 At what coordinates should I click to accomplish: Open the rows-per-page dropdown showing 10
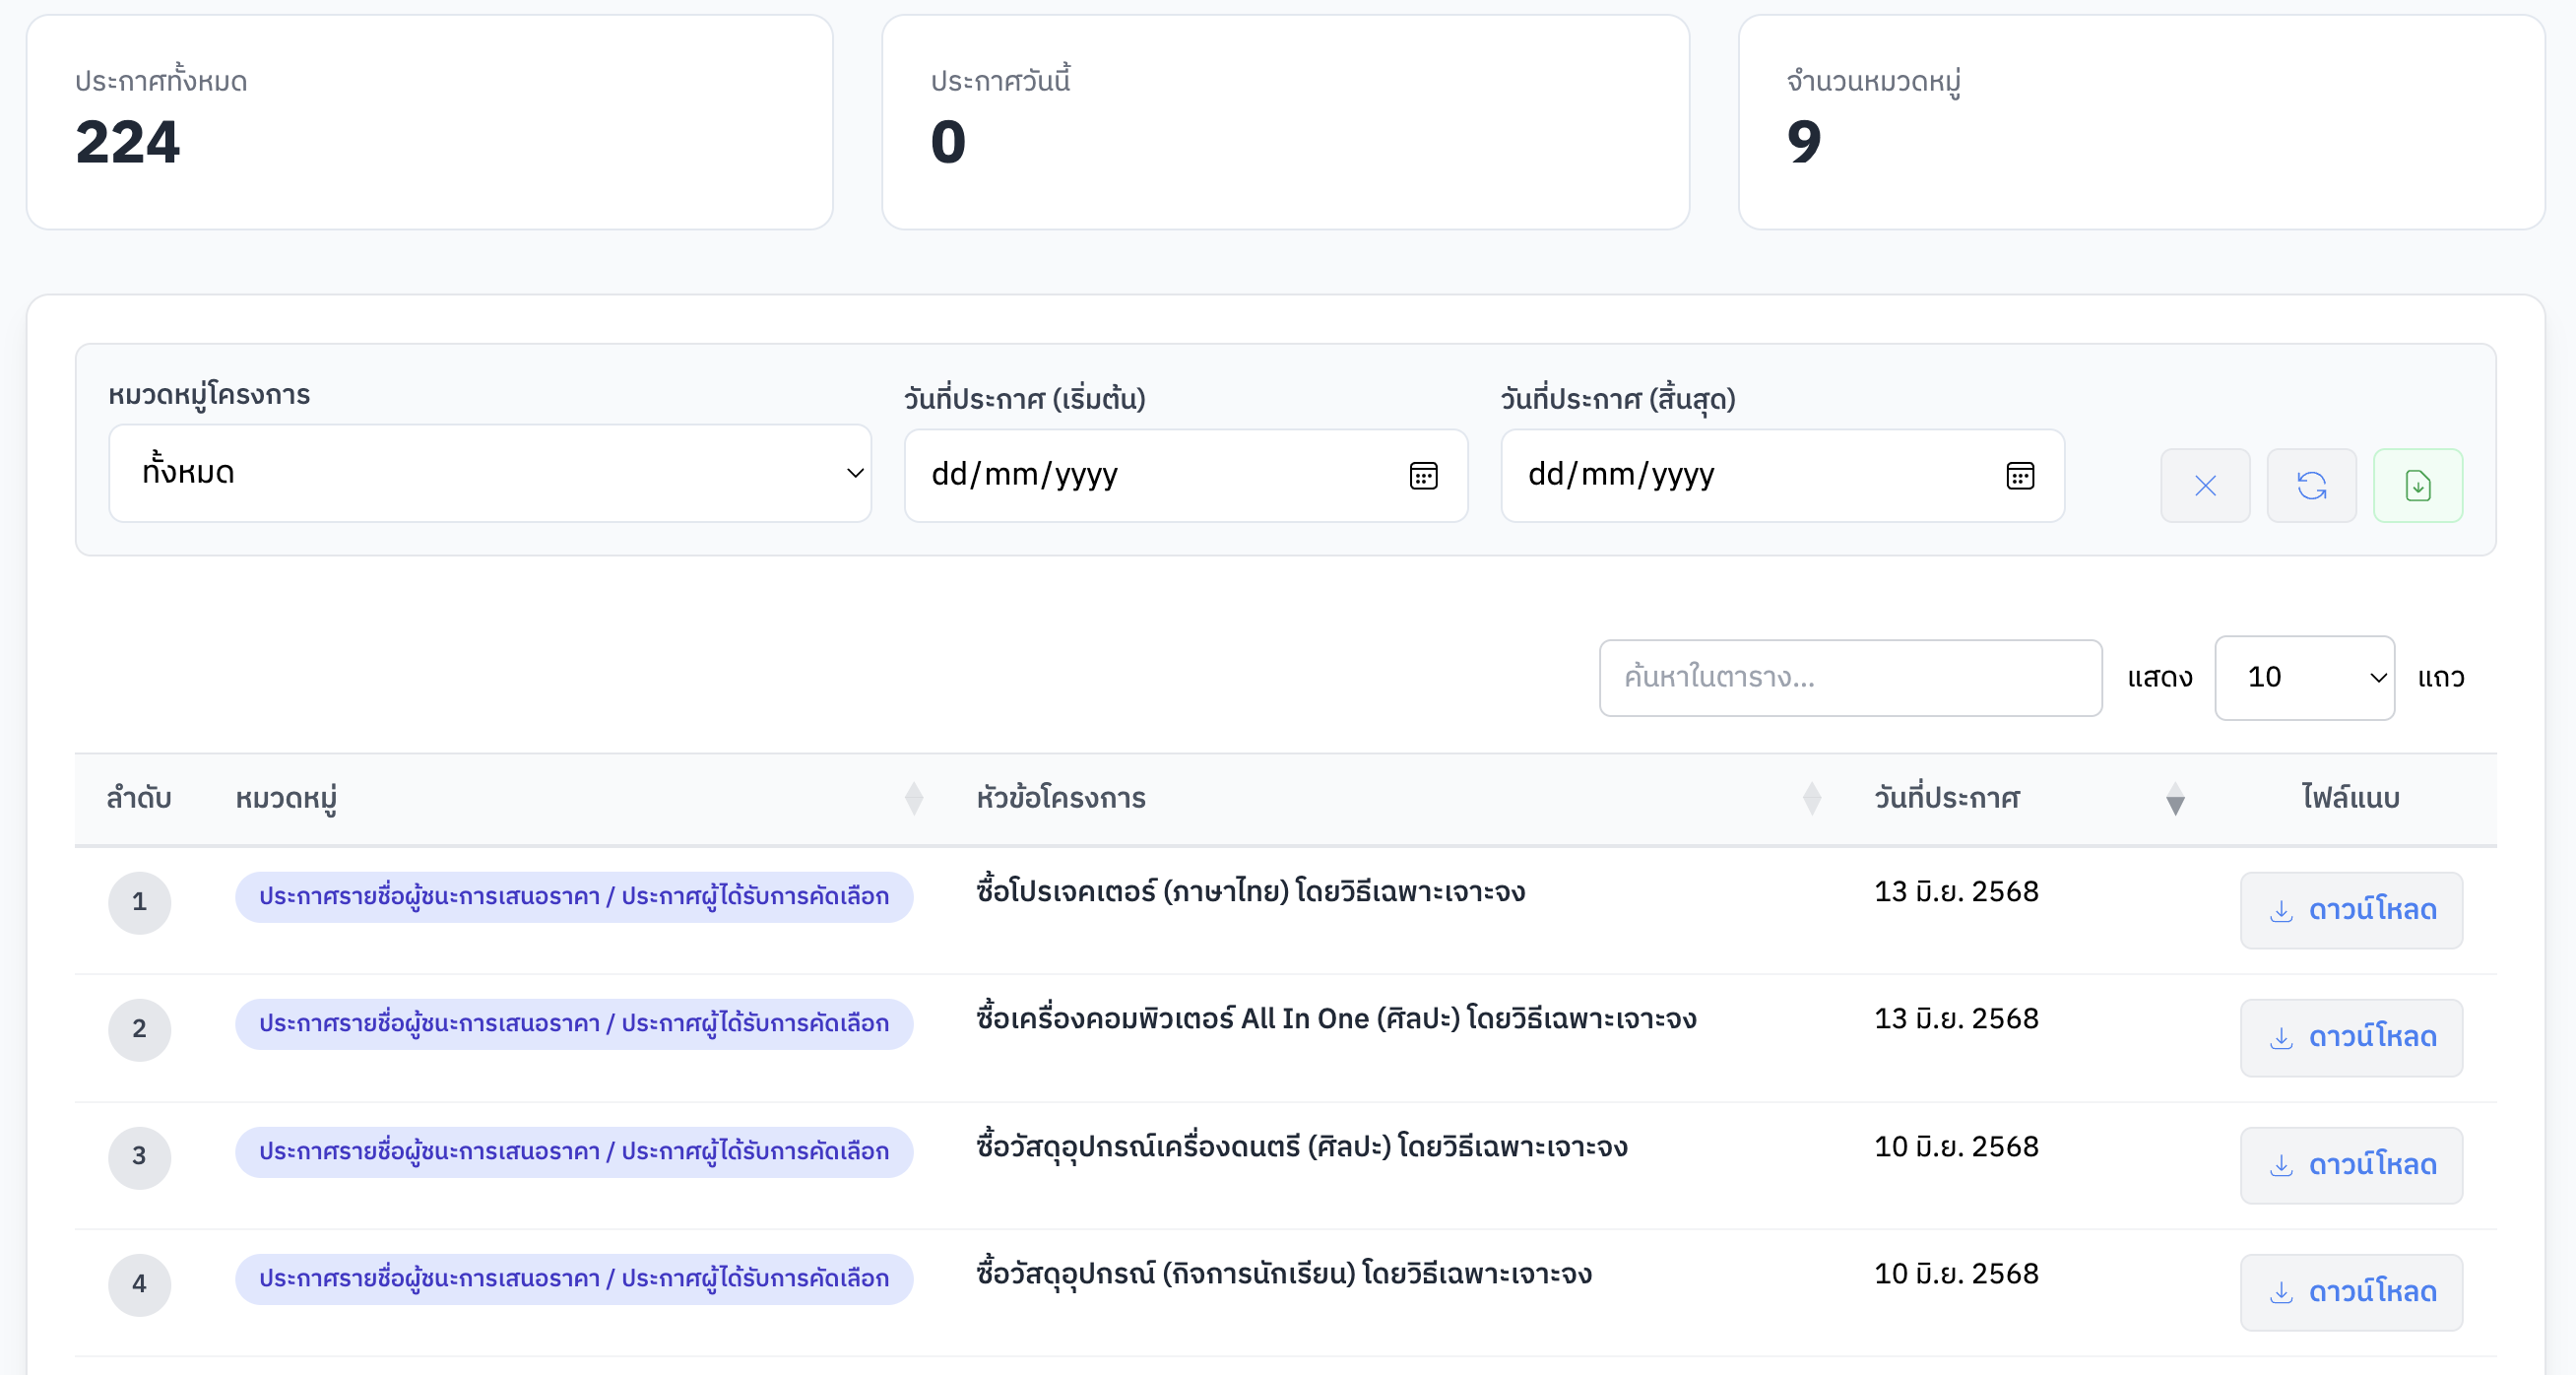click(2304, 677)
